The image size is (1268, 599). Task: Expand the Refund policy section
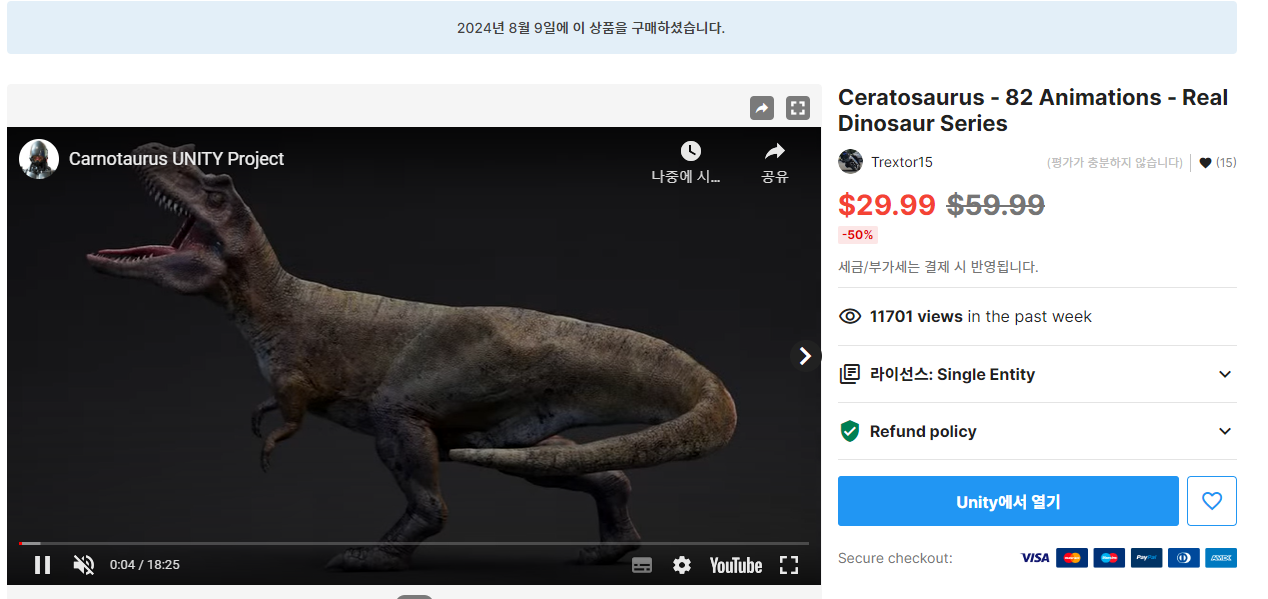point(1037,431)
